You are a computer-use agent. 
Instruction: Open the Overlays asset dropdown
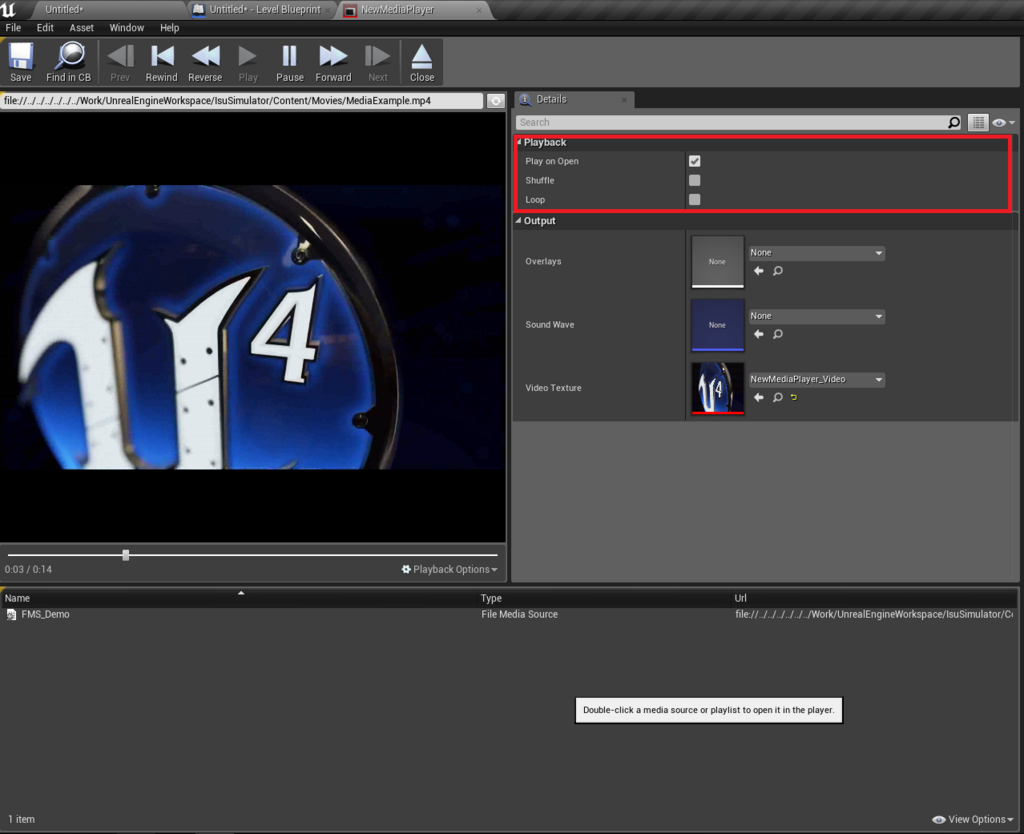click(x=816, y=253)
